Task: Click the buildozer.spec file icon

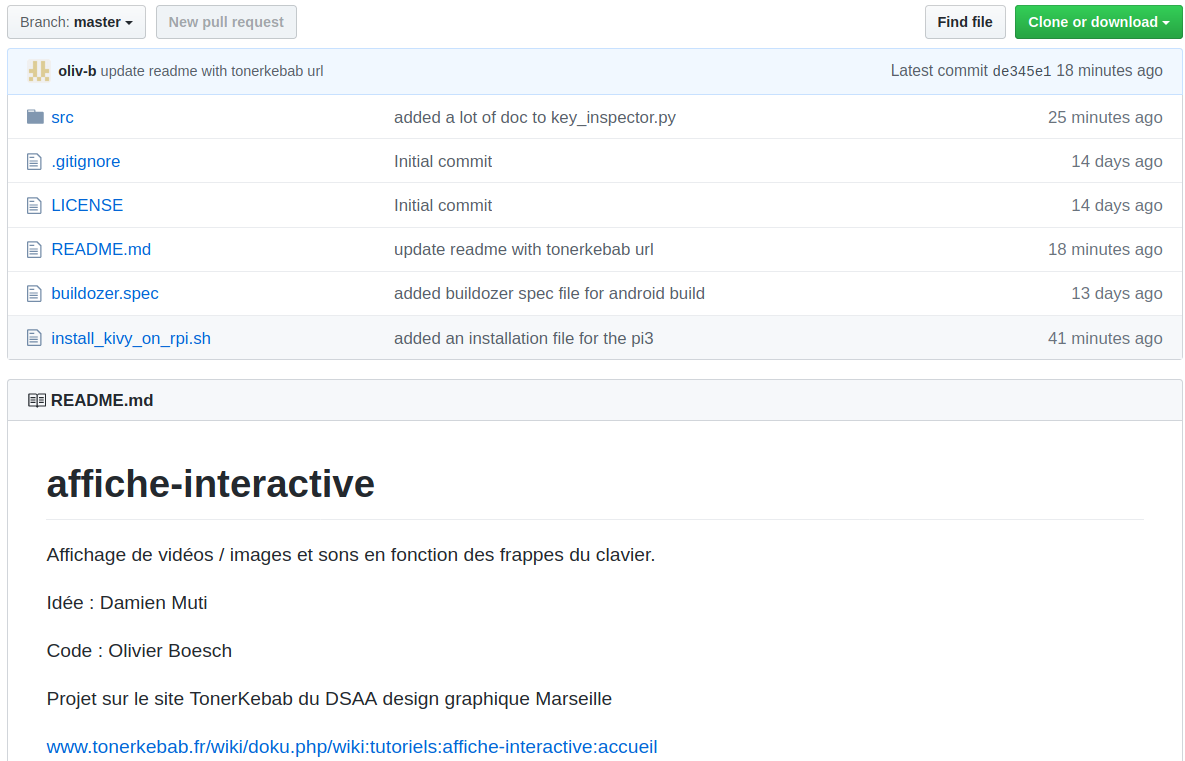Action: pos(35,293)
